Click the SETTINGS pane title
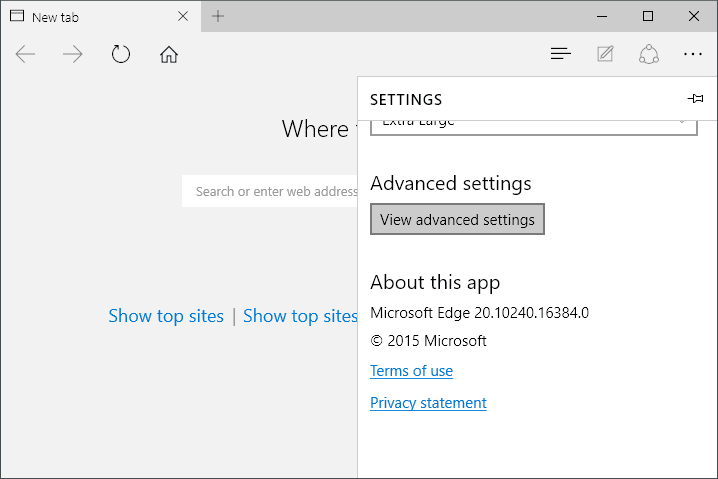 coord(406,99)
